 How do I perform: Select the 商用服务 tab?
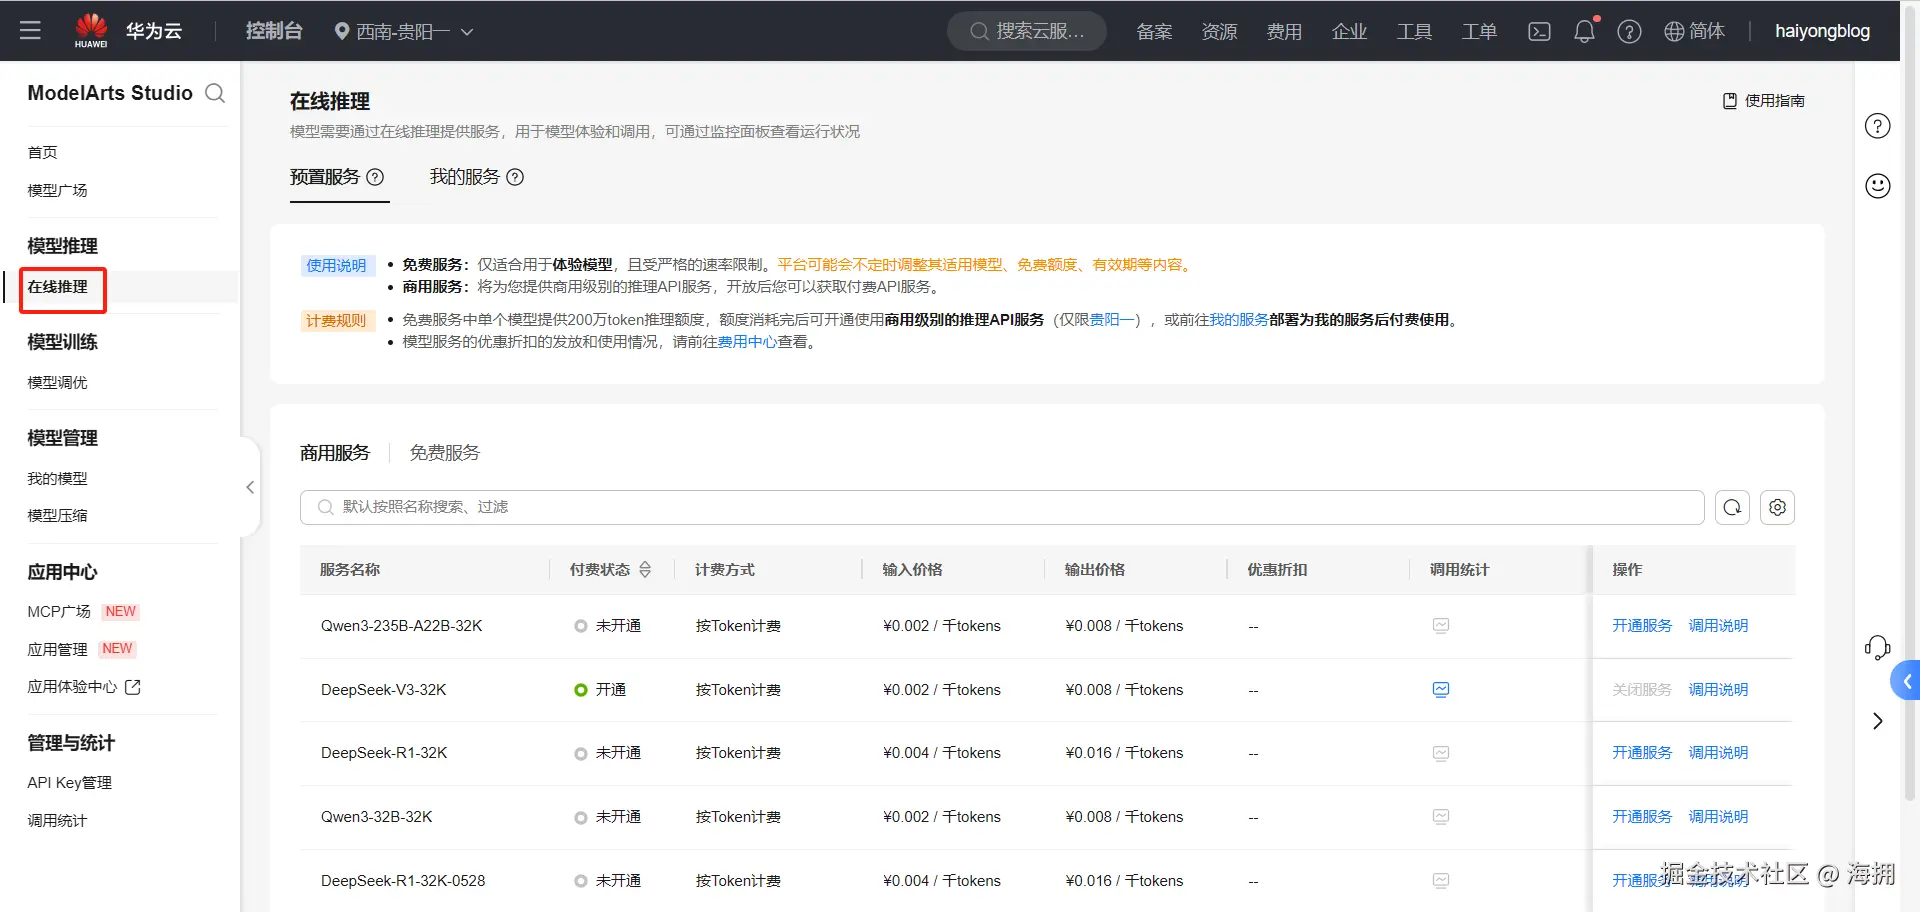335,453
